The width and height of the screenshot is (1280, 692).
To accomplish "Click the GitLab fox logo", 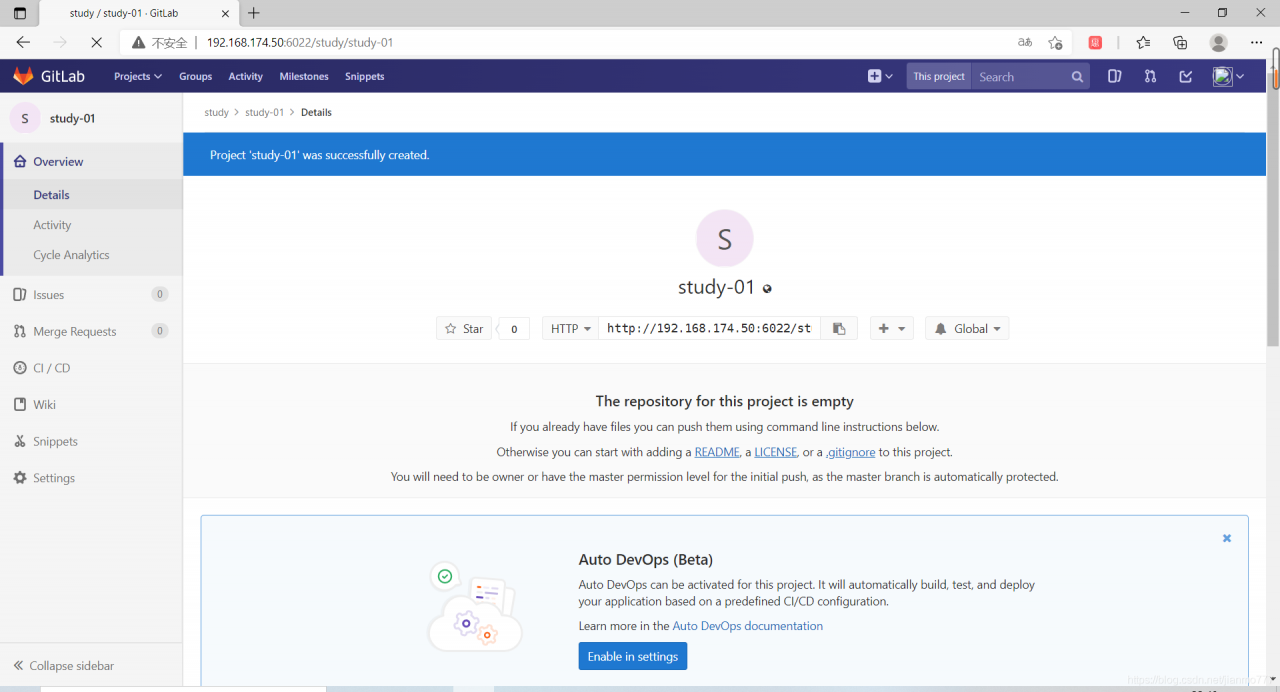I will pyautogui.click(x=22, y=76).
